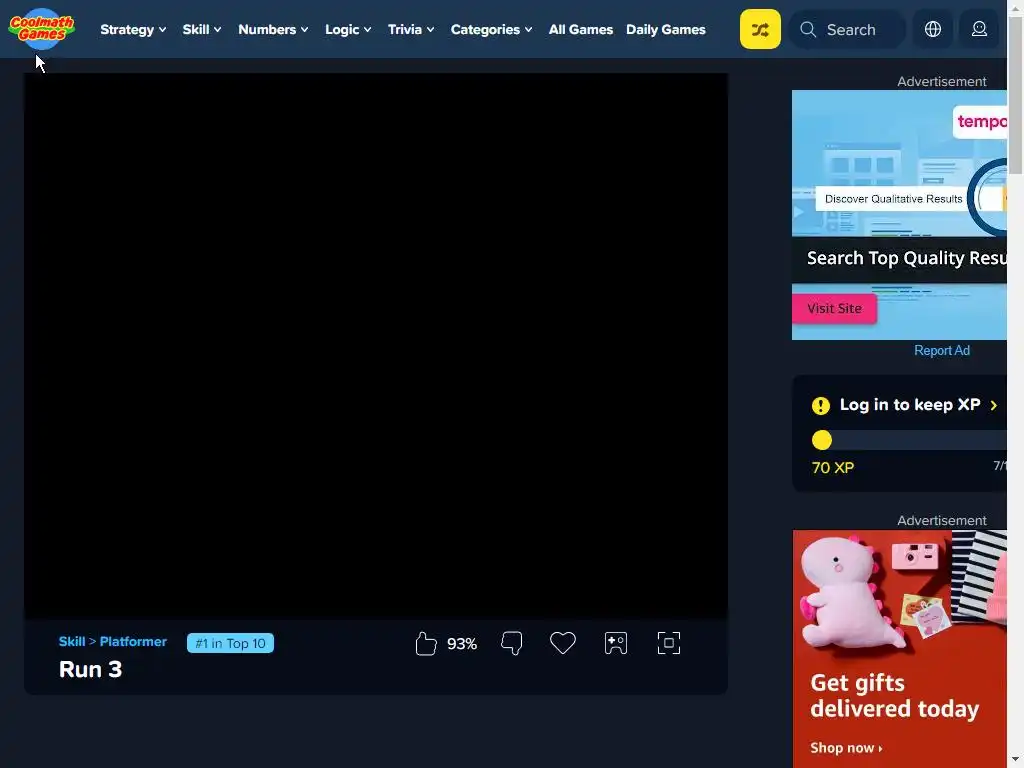Expand the Skill dropdown in the navbar

pyautogui.click(x=202, y=29)
